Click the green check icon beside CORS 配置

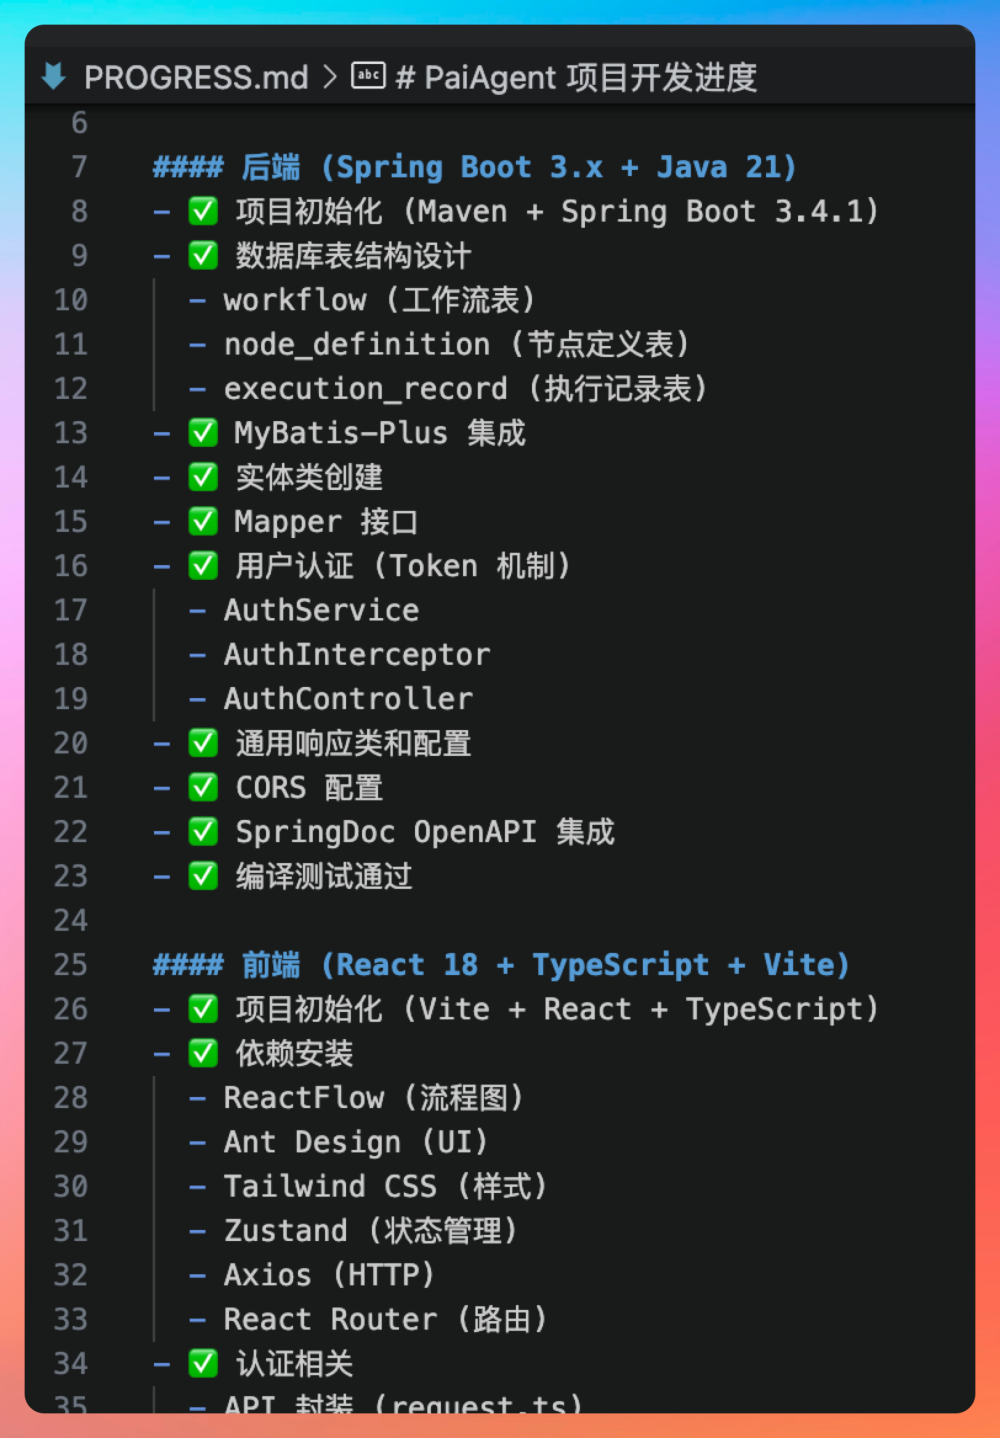click(203, 788)
